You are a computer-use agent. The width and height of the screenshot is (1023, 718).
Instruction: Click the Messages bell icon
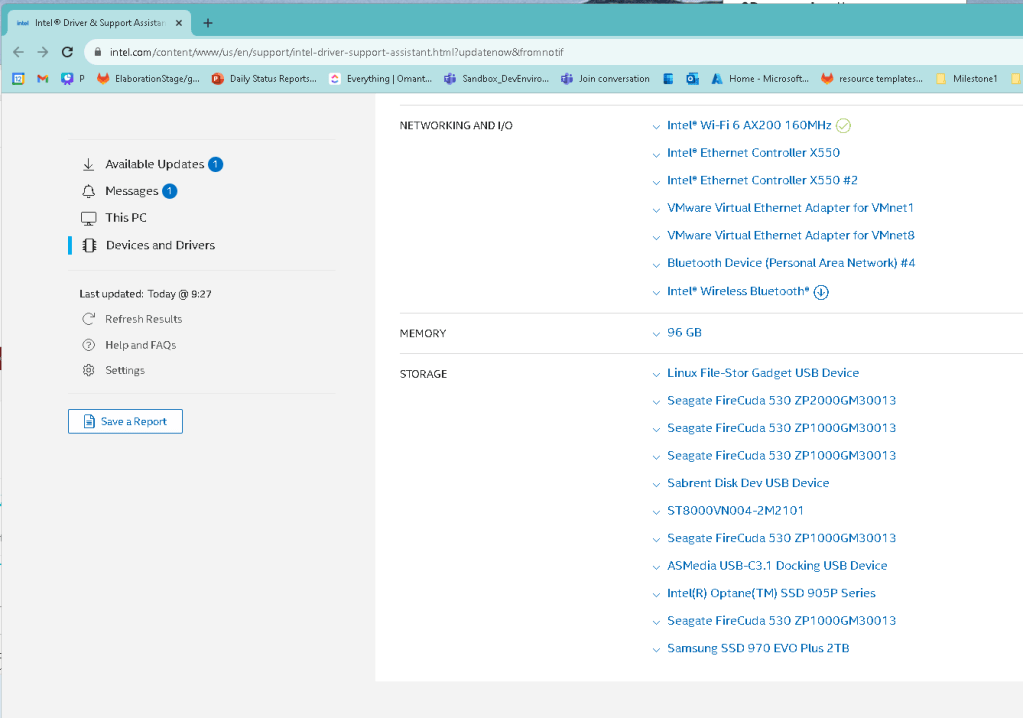coord(89,191)
